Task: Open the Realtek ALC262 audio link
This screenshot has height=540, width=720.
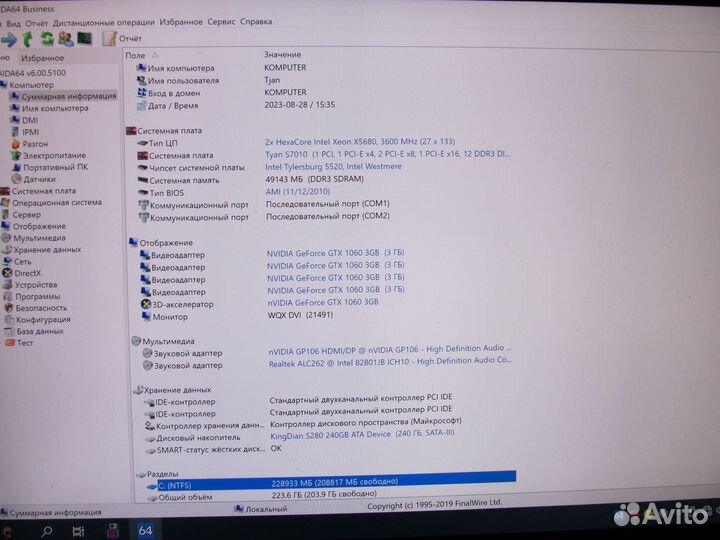Action: [390, 362]
